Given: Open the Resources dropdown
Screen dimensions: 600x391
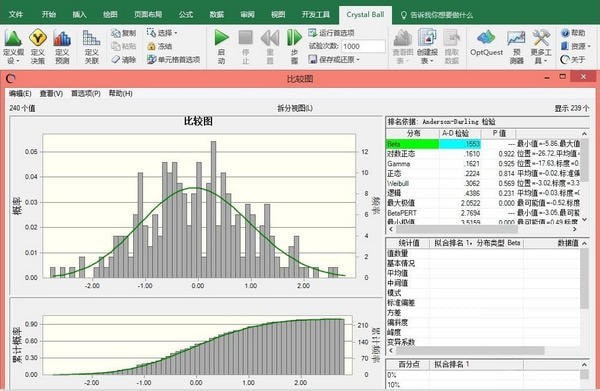Looking at the screenshot, I should click(576, 46).
